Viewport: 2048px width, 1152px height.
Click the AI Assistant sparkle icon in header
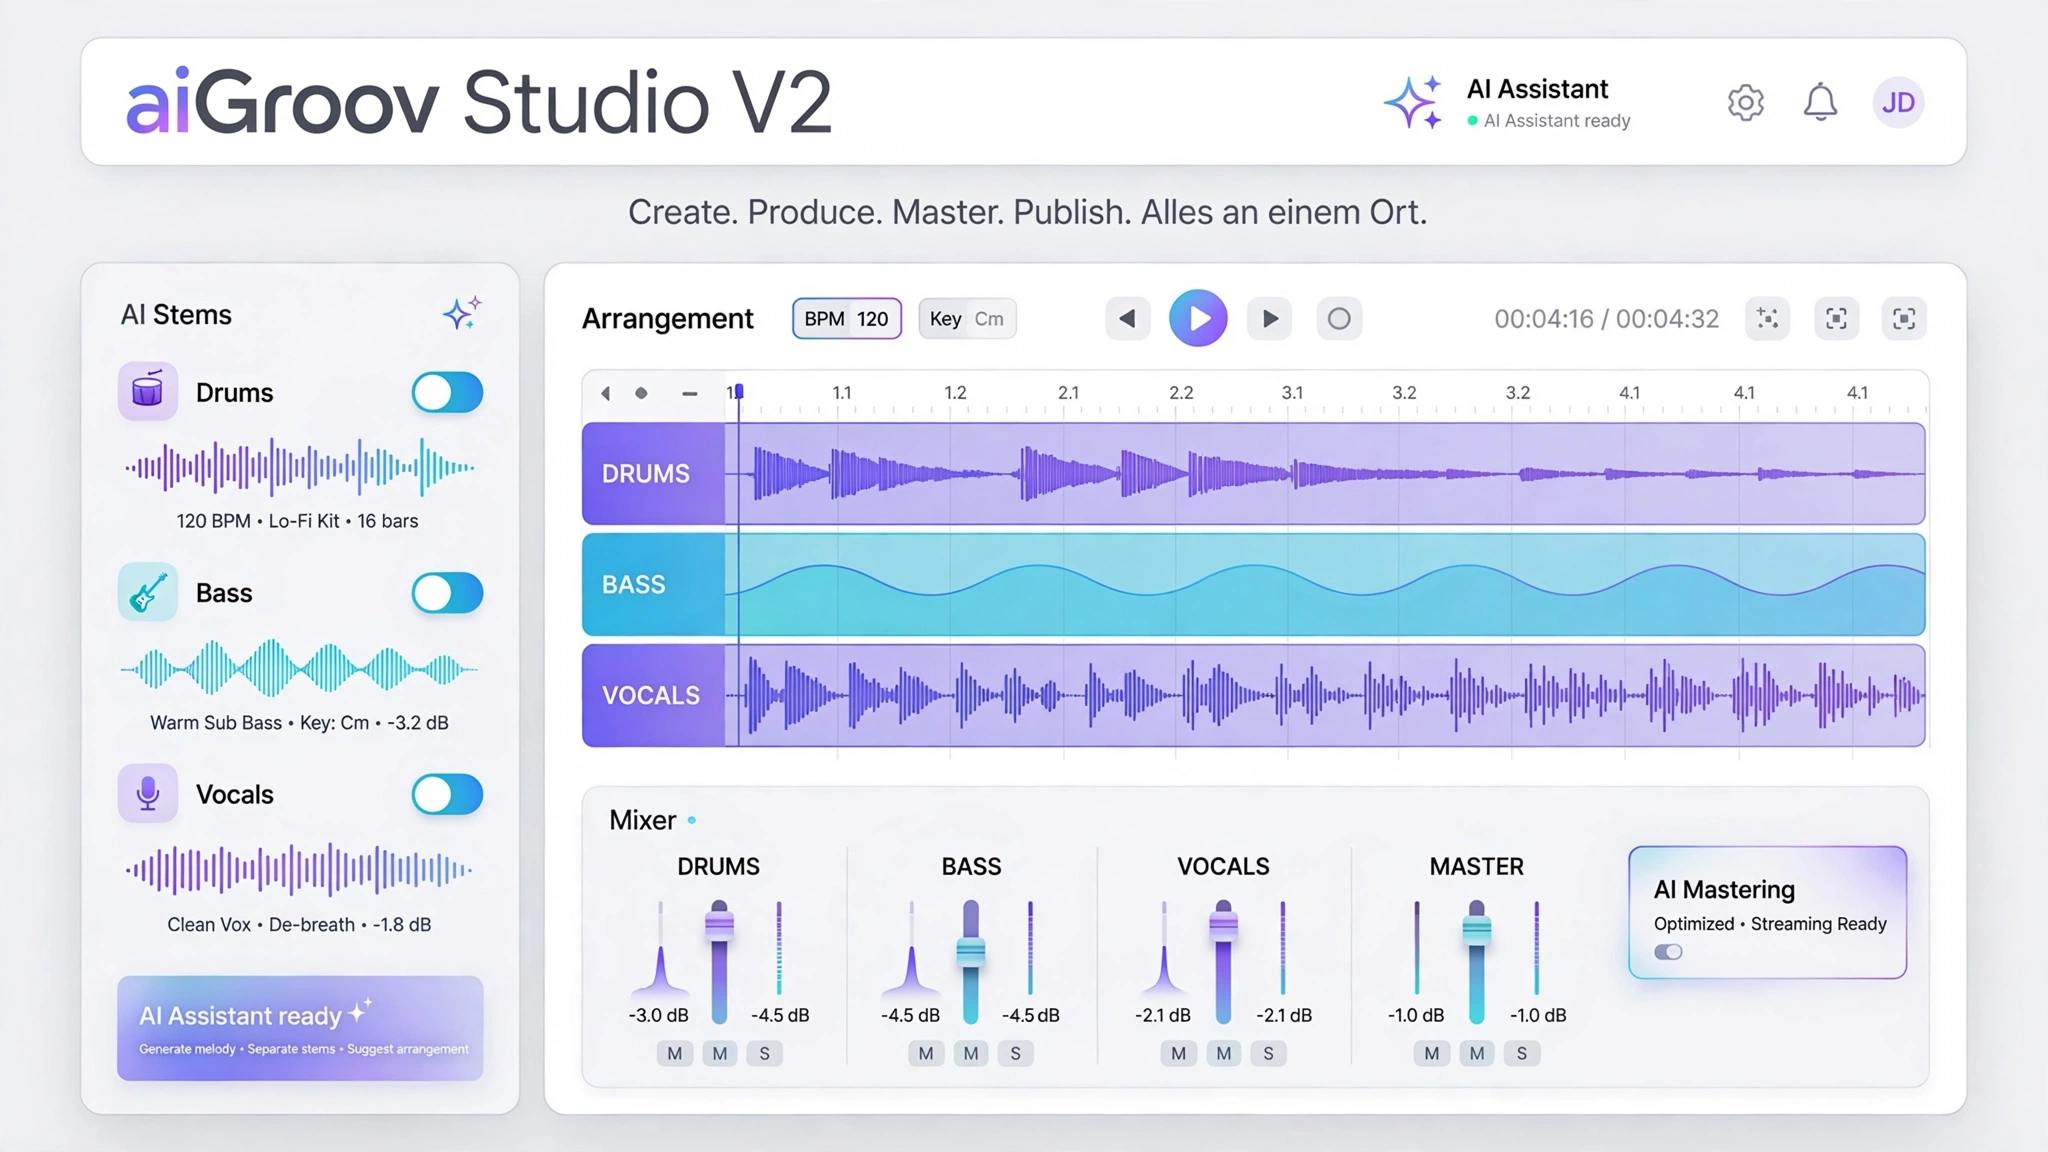[x=1413, y=102]
